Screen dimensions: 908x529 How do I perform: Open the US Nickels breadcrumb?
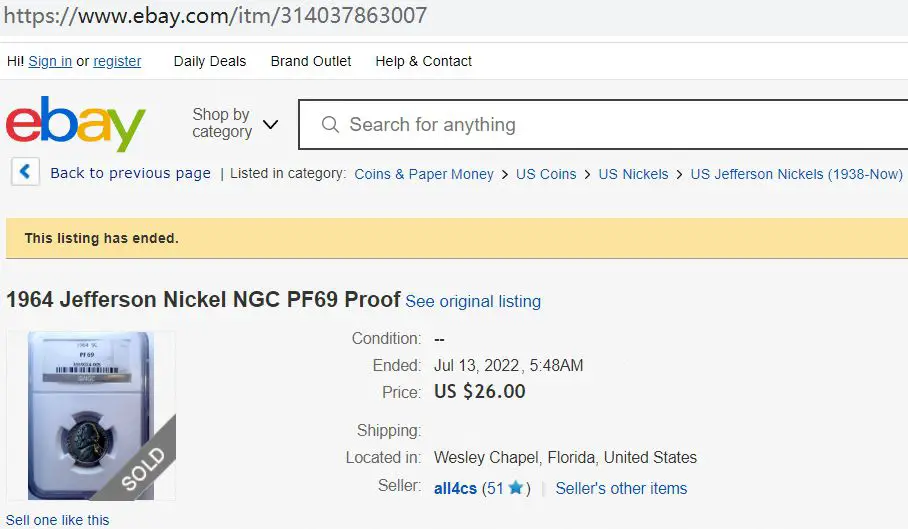tap(633, 174)
